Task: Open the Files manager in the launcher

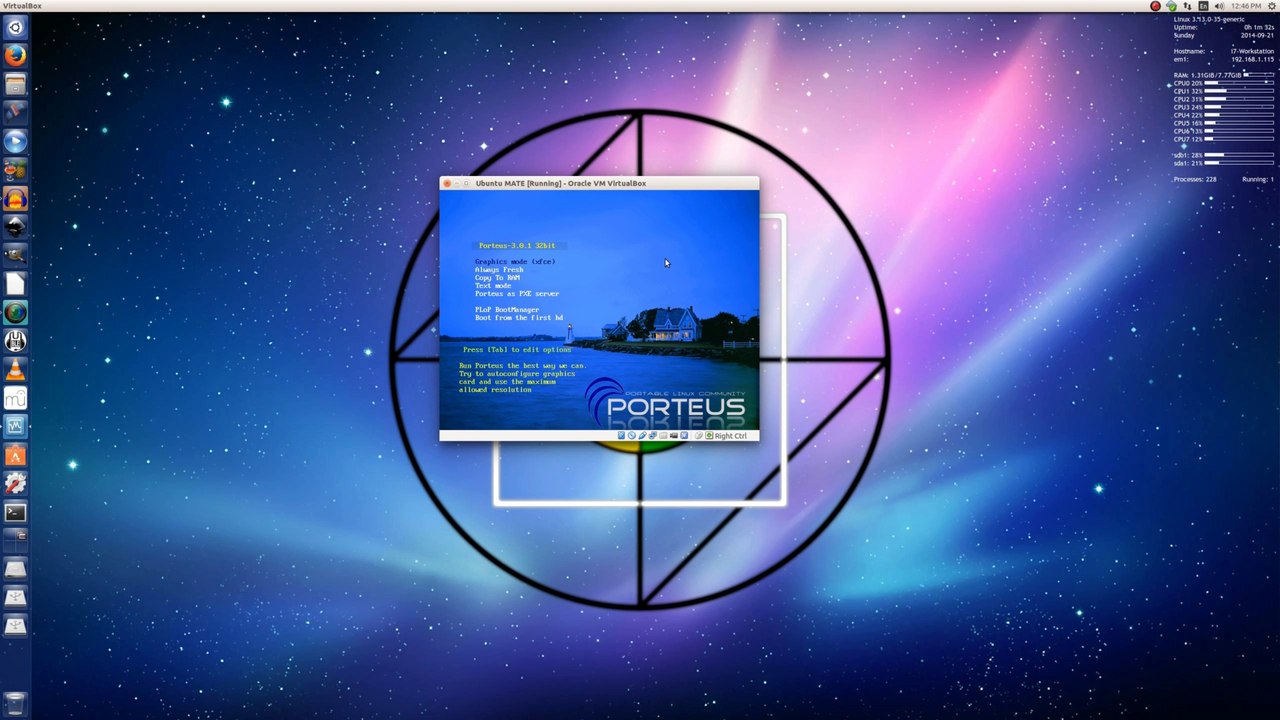Action: [x=15, y=84]
